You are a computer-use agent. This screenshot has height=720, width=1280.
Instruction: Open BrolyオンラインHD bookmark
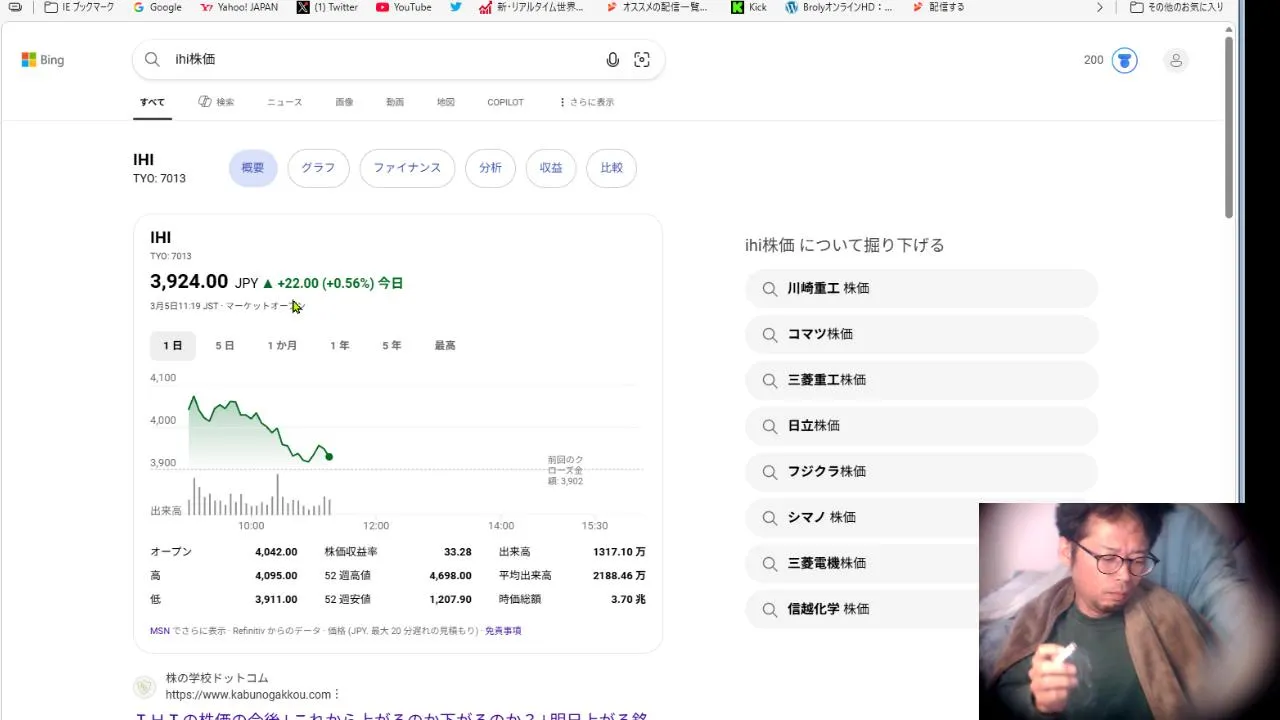click(838, 7)
